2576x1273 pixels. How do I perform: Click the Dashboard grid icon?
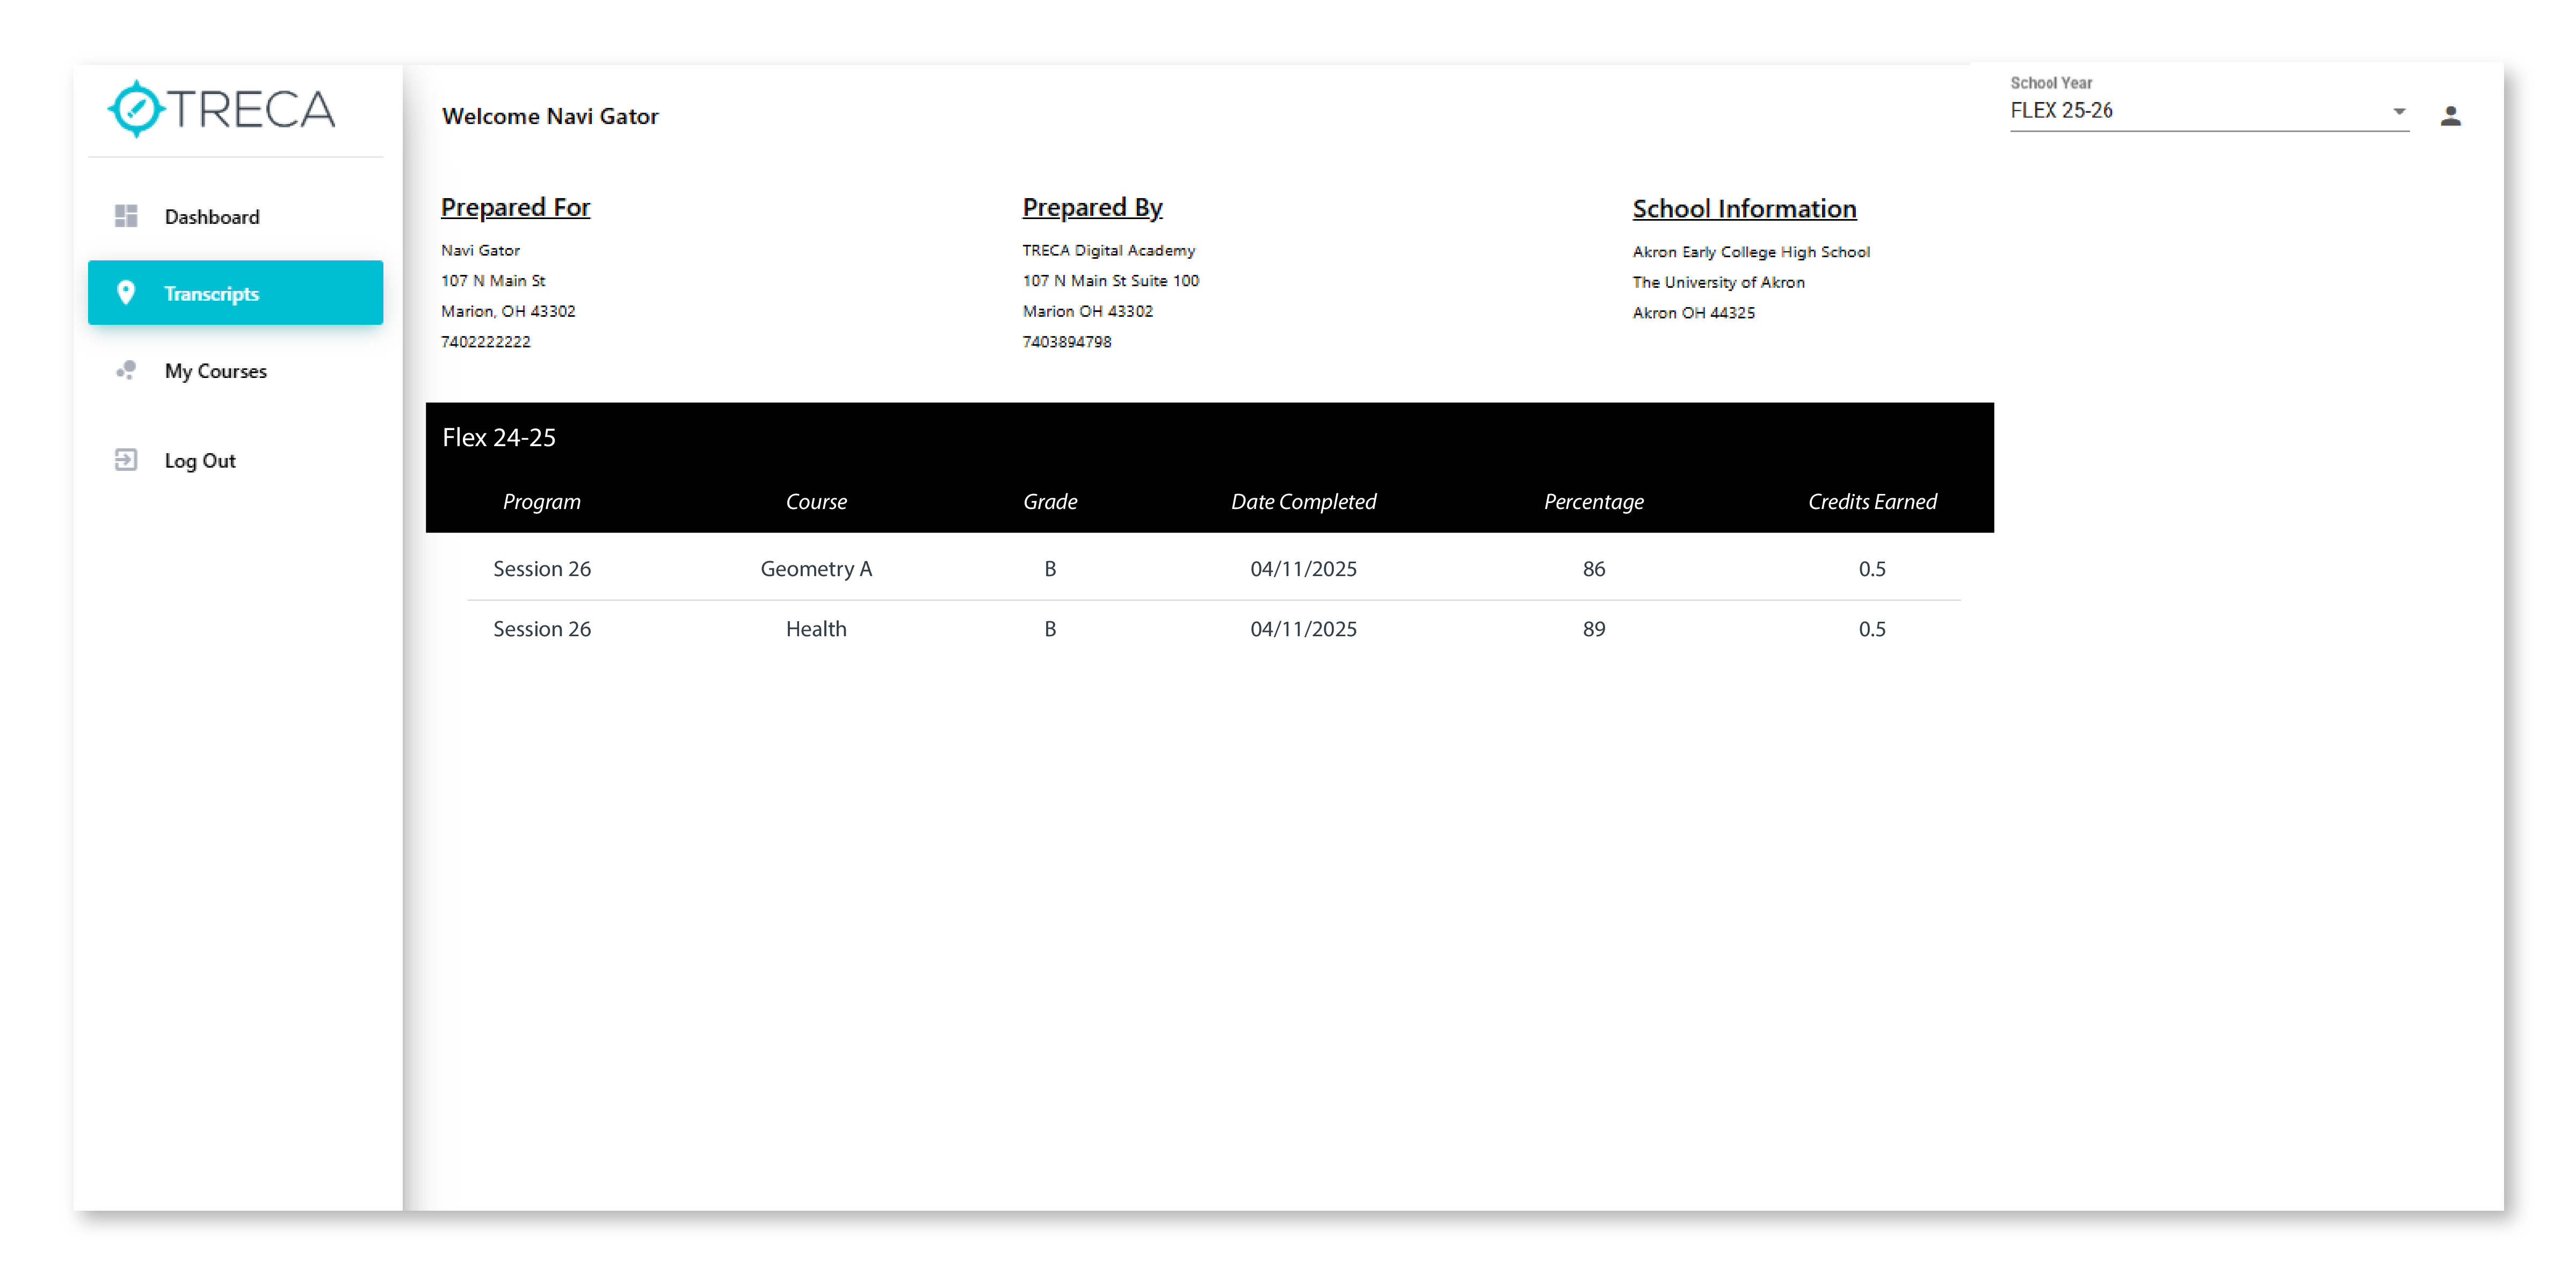pyautogui.click(x=126, y=216)
